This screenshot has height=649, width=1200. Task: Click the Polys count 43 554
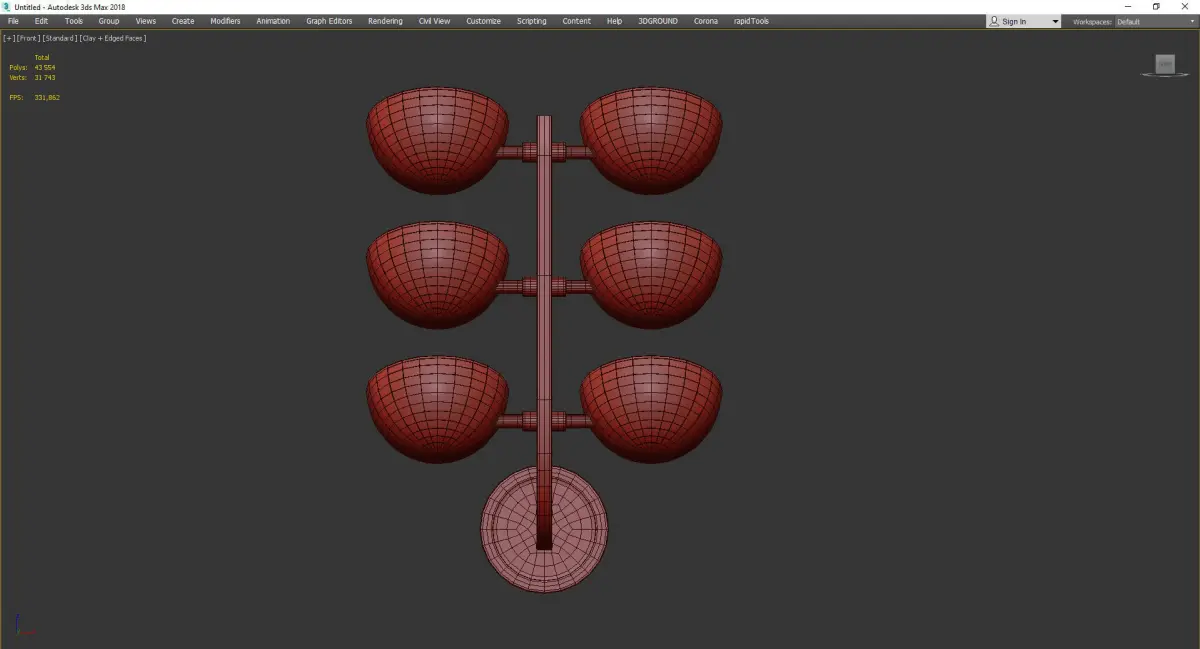coord(44,67)
